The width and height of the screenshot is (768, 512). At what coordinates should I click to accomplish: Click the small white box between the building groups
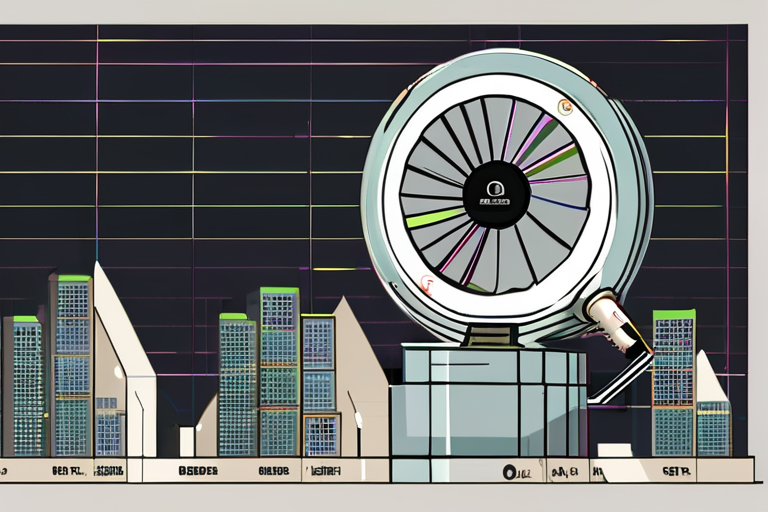pos(186,440)
